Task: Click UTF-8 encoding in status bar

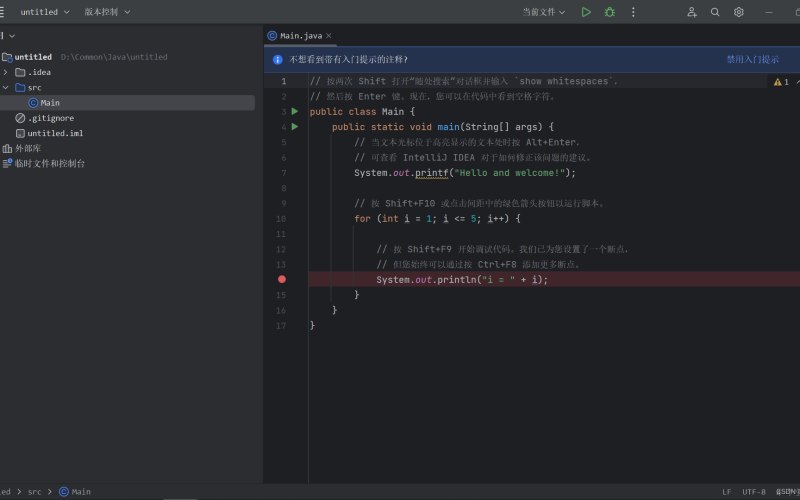Action: [754, 492]
